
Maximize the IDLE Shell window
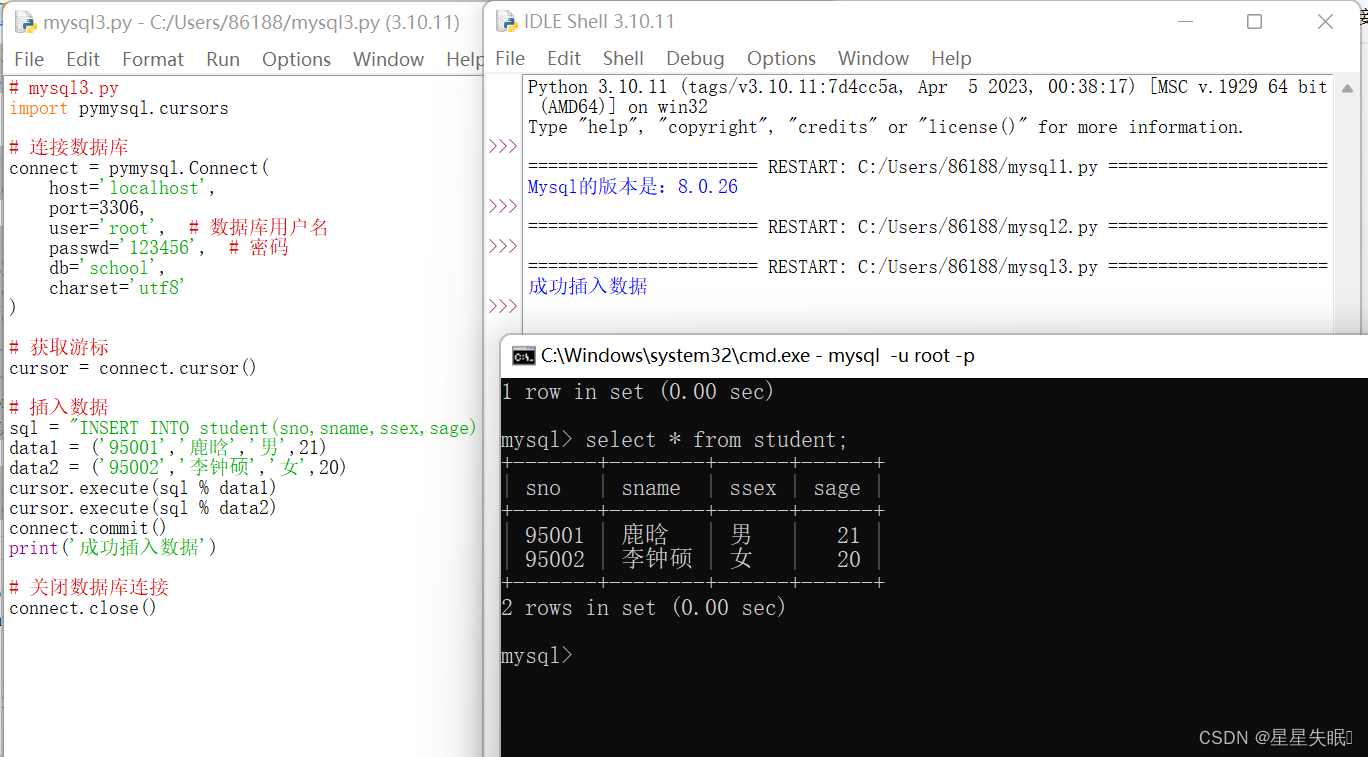pos(1254,20)
